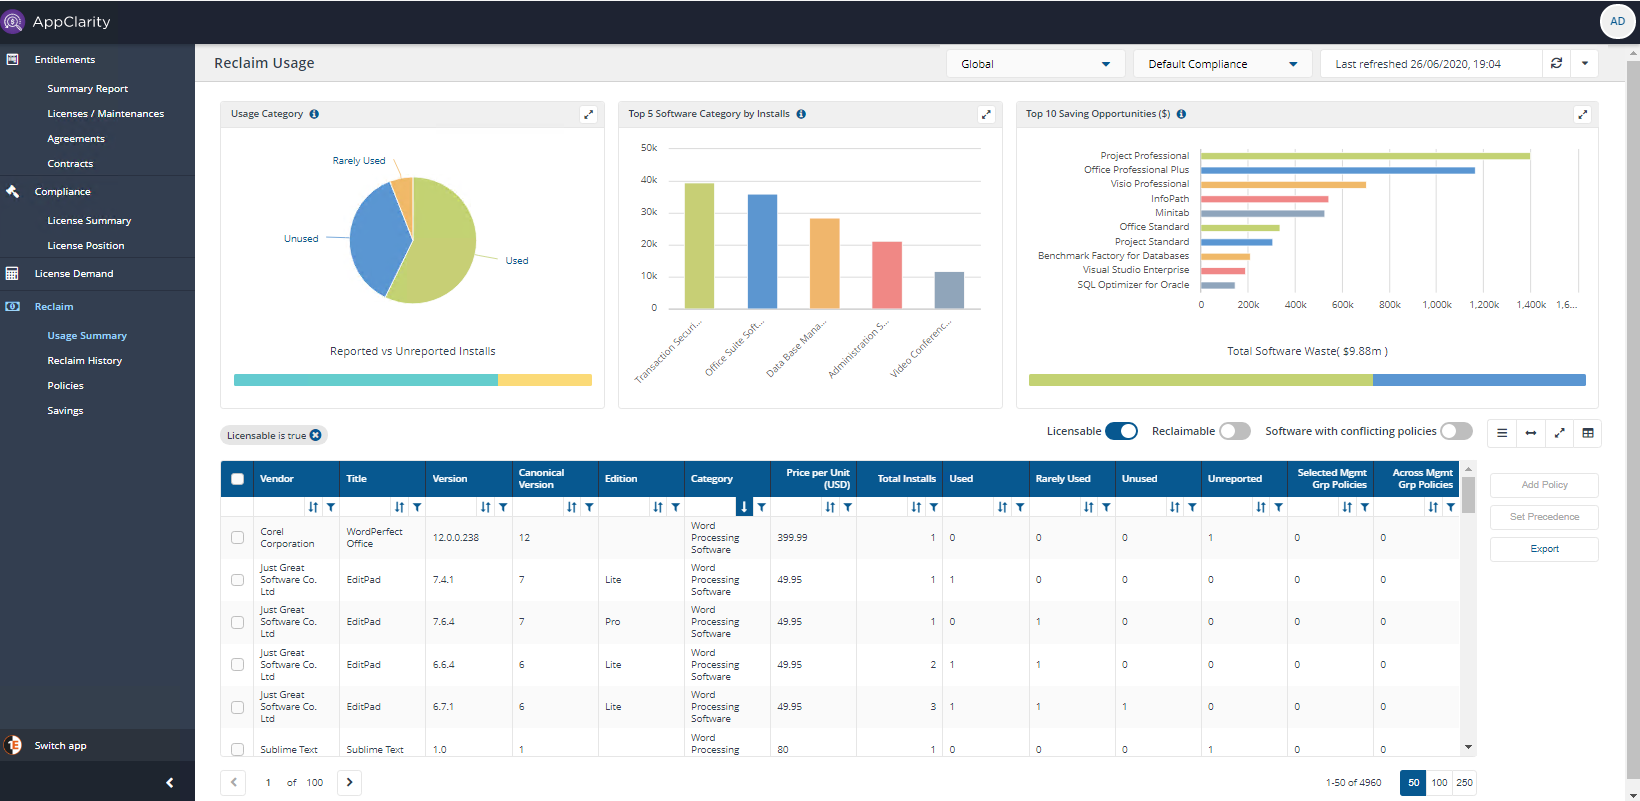Image resolution: width=1640 pixels, height=801 pixels.
Task: Go to Reclaim History
Action: click(85, 361)
